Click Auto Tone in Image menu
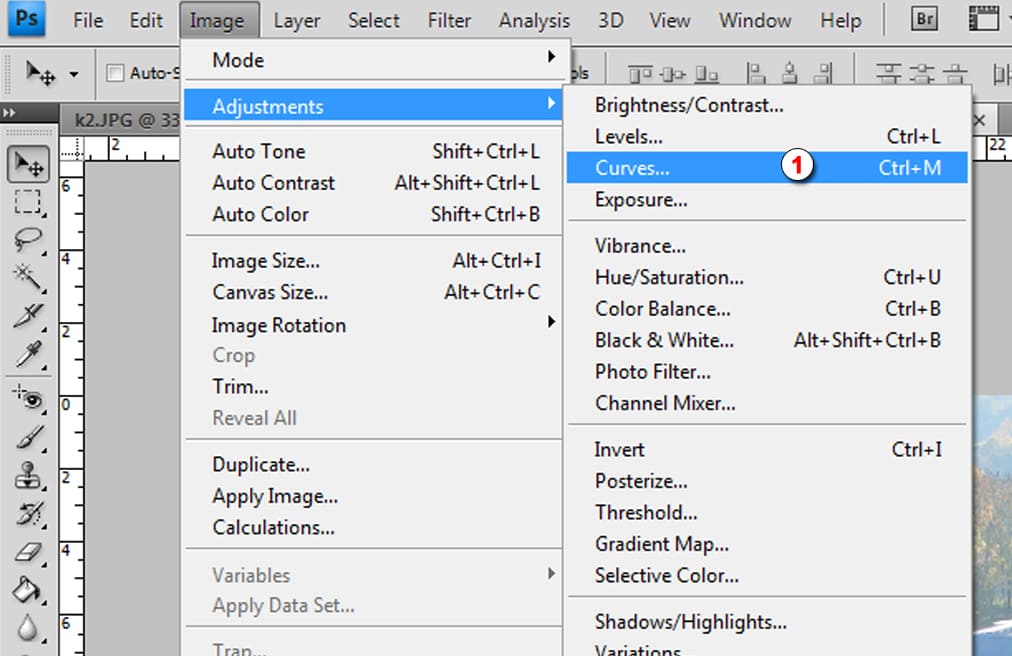Screen dimensions: 1012x656 374,151
